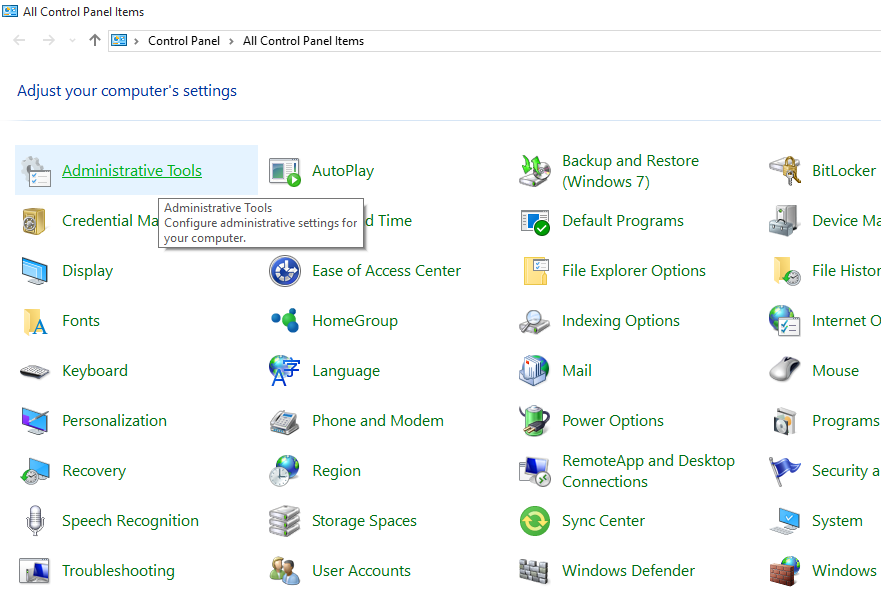This screenshot has width=881, height=599.
Task: Open the Windows Defender link
Action: [628, 571]
